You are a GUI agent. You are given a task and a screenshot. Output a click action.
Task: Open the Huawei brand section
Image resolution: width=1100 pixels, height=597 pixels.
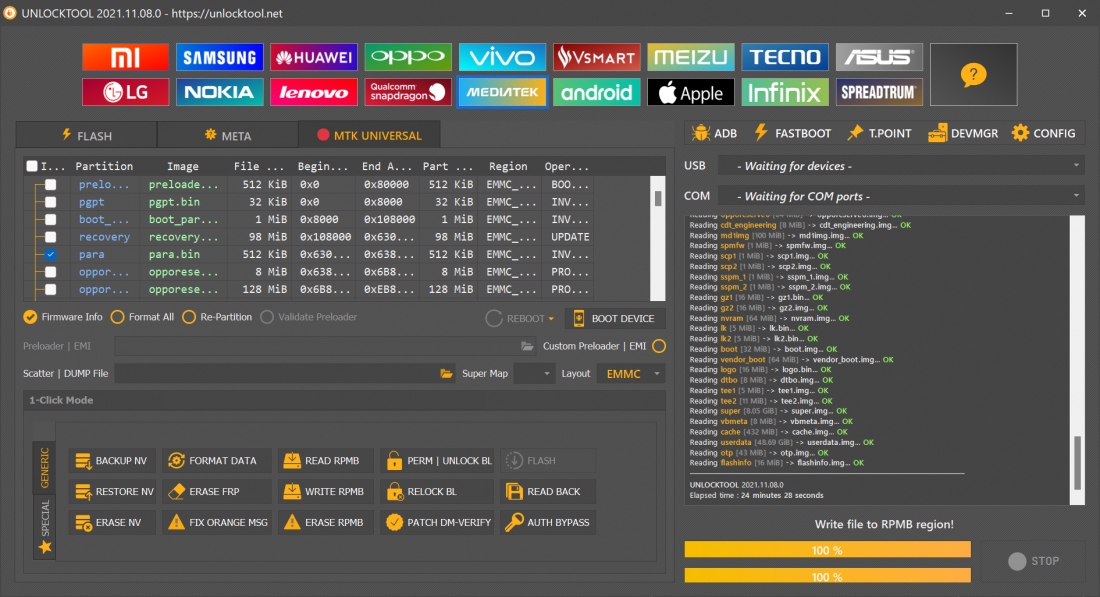point(314,57)
